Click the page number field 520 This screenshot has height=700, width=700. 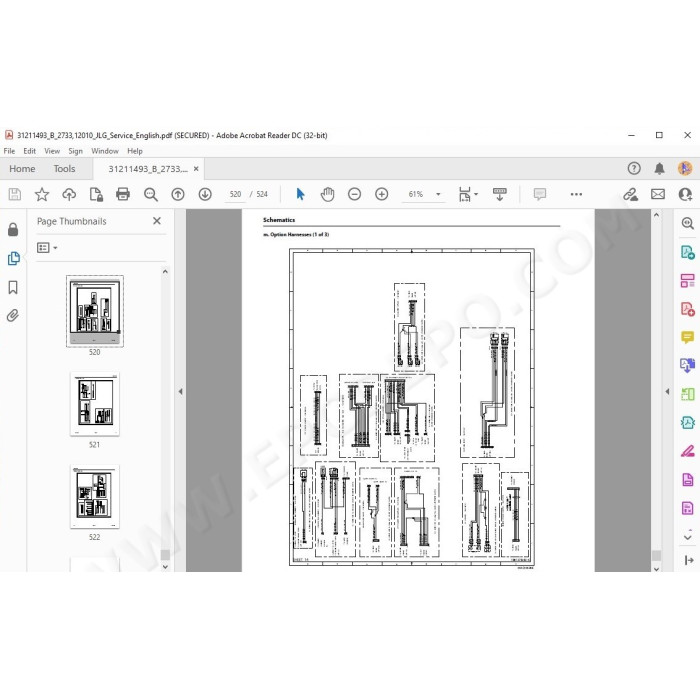click(235, 194)
